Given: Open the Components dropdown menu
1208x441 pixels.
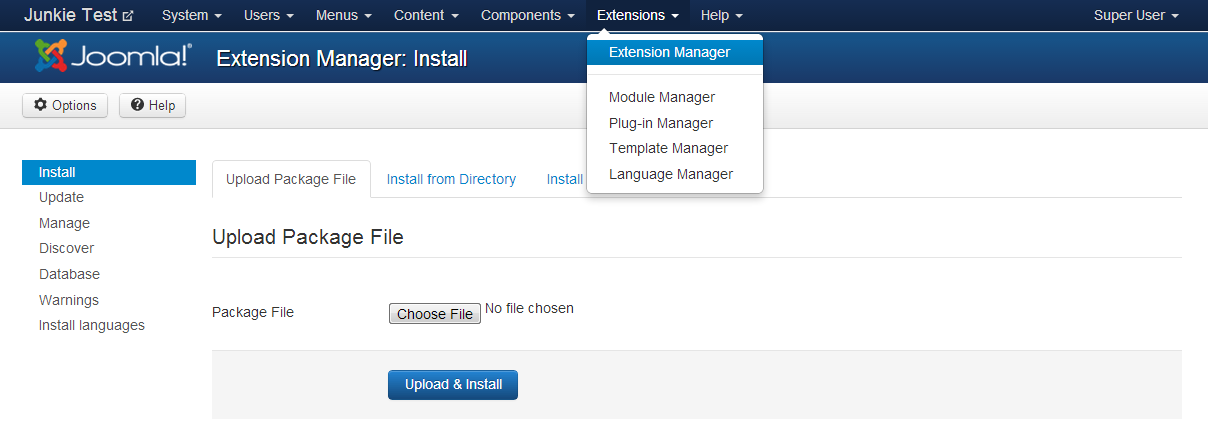Looking at the screenshot, I should pos(527,16).
